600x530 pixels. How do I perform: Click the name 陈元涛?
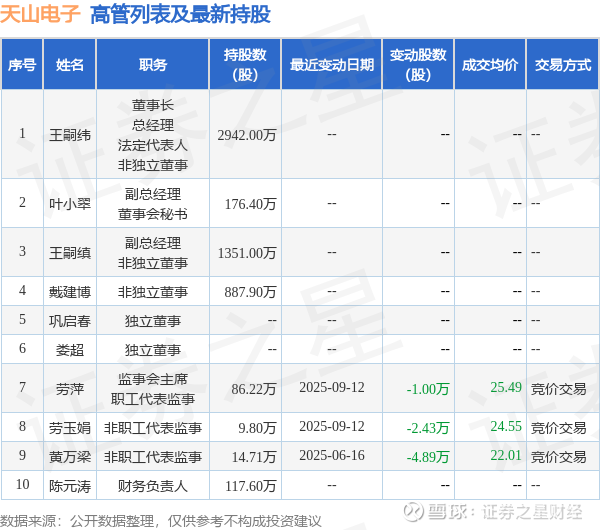(x=70, y=486)
